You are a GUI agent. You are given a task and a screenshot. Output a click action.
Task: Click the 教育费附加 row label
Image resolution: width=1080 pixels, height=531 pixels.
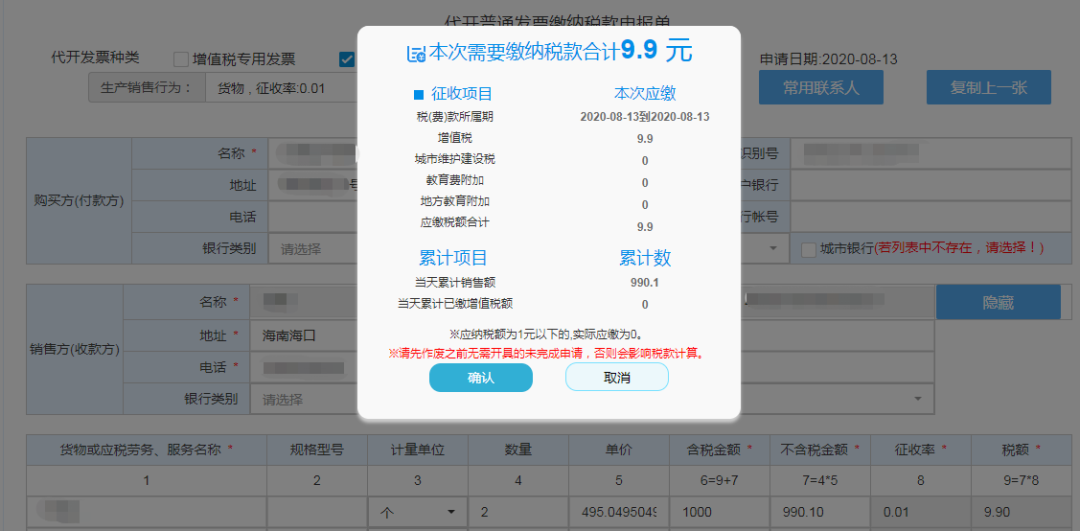pos(454,181)
